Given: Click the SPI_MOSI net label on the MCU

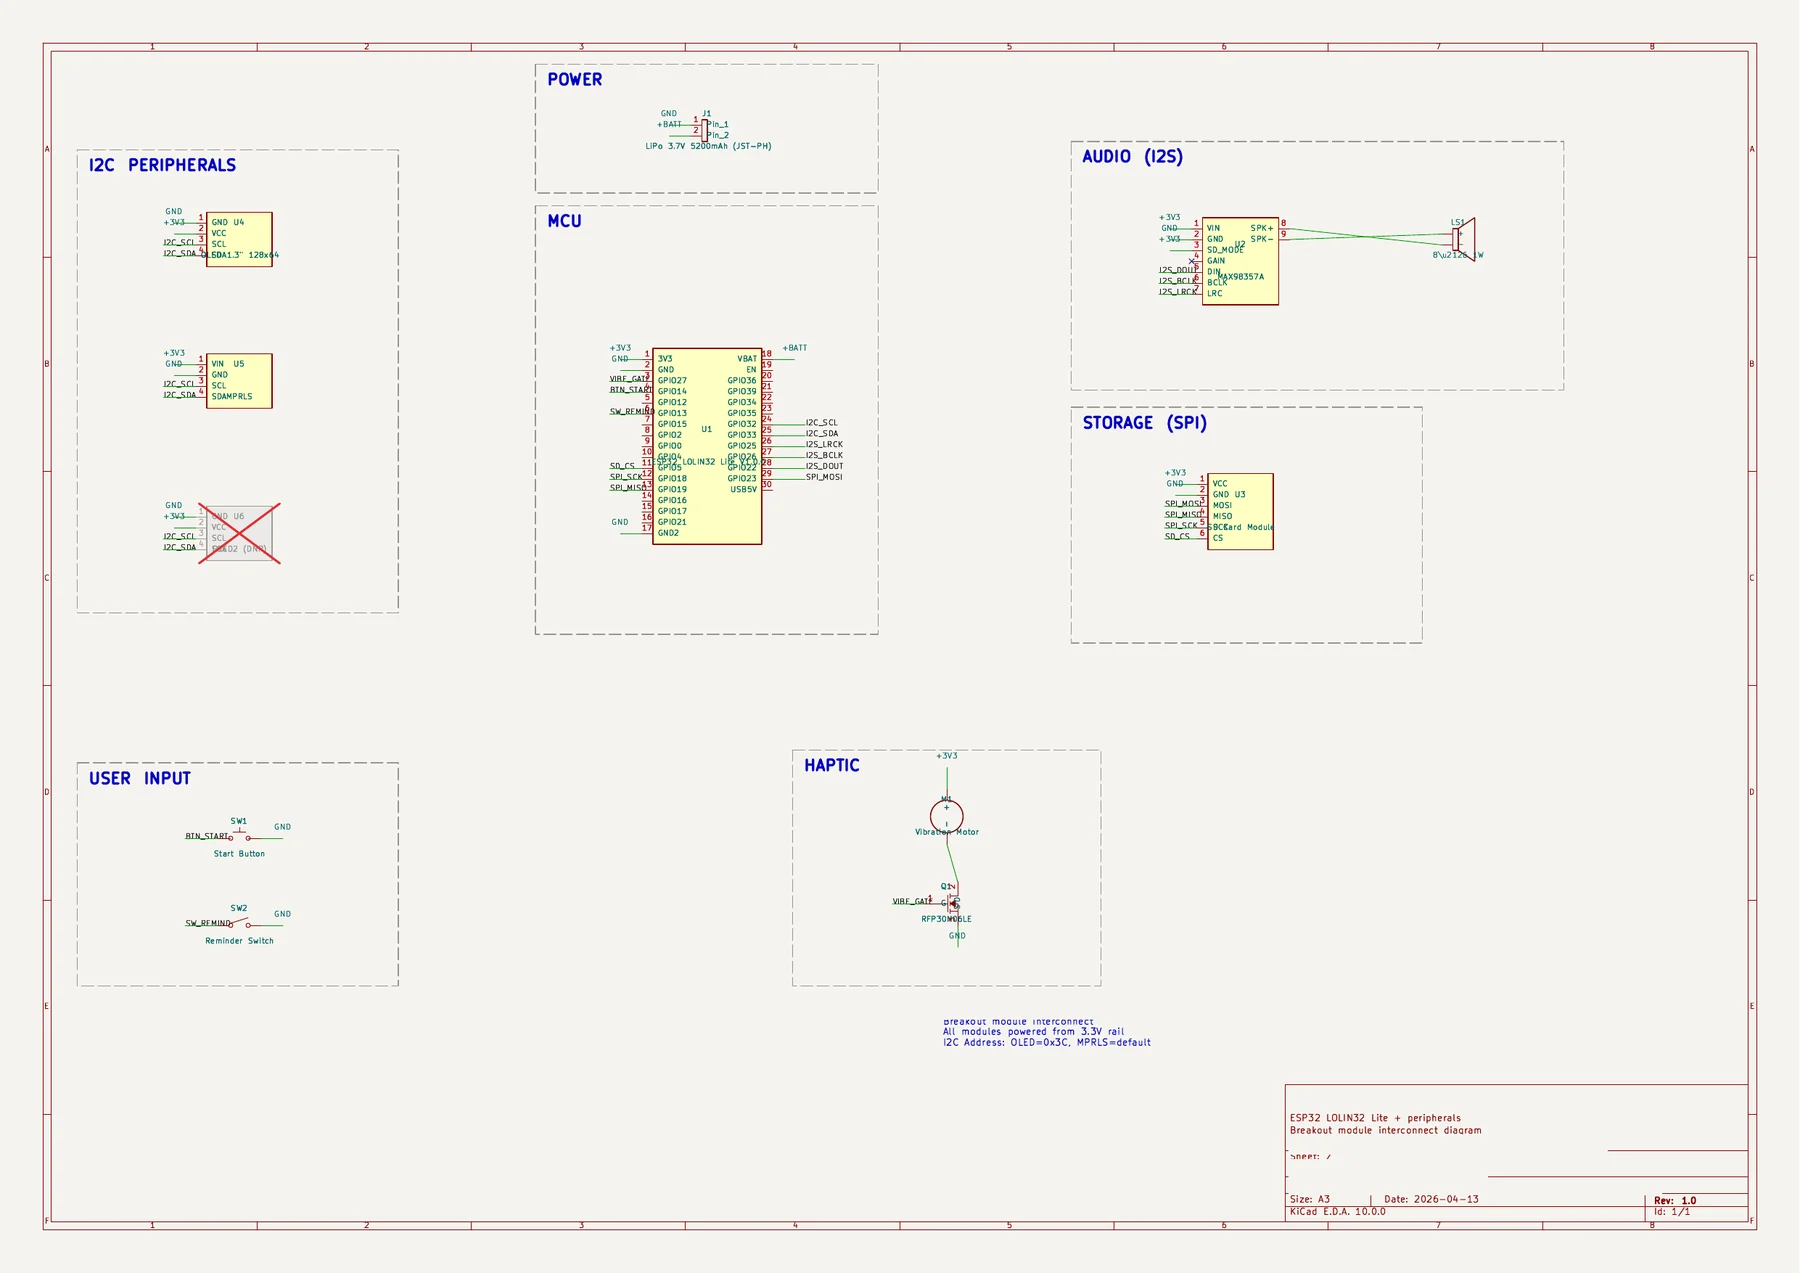Looking at the screenshot, I should 824,477.
